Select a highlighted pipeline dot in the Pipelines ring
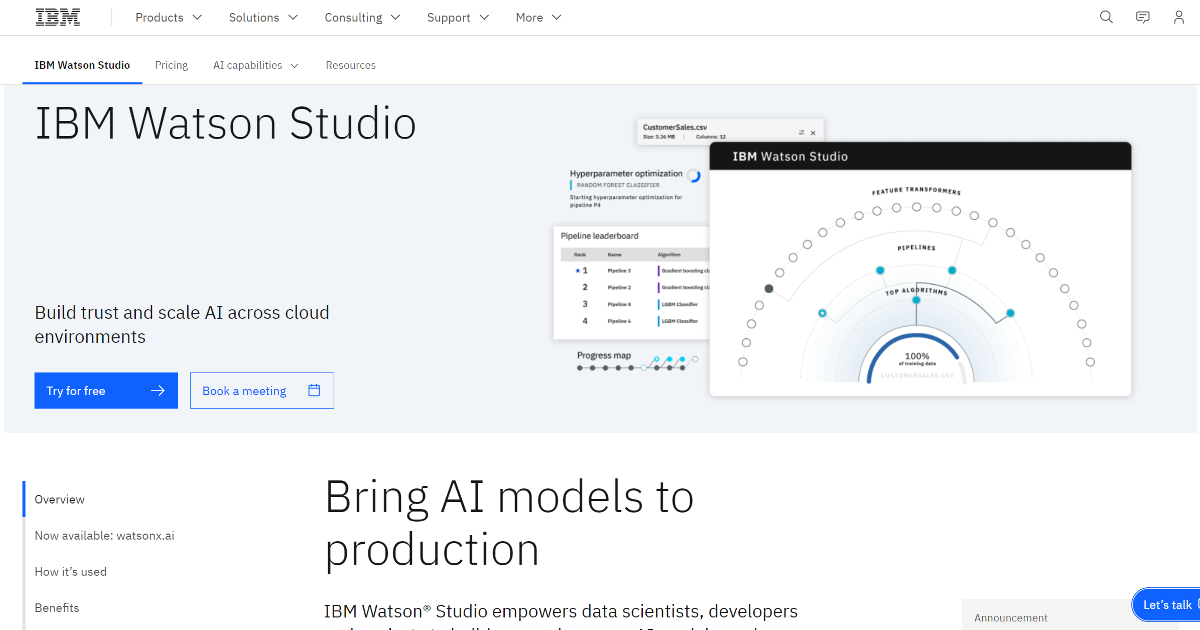This screenshot has height=630, width=1200. click(881, 270)
